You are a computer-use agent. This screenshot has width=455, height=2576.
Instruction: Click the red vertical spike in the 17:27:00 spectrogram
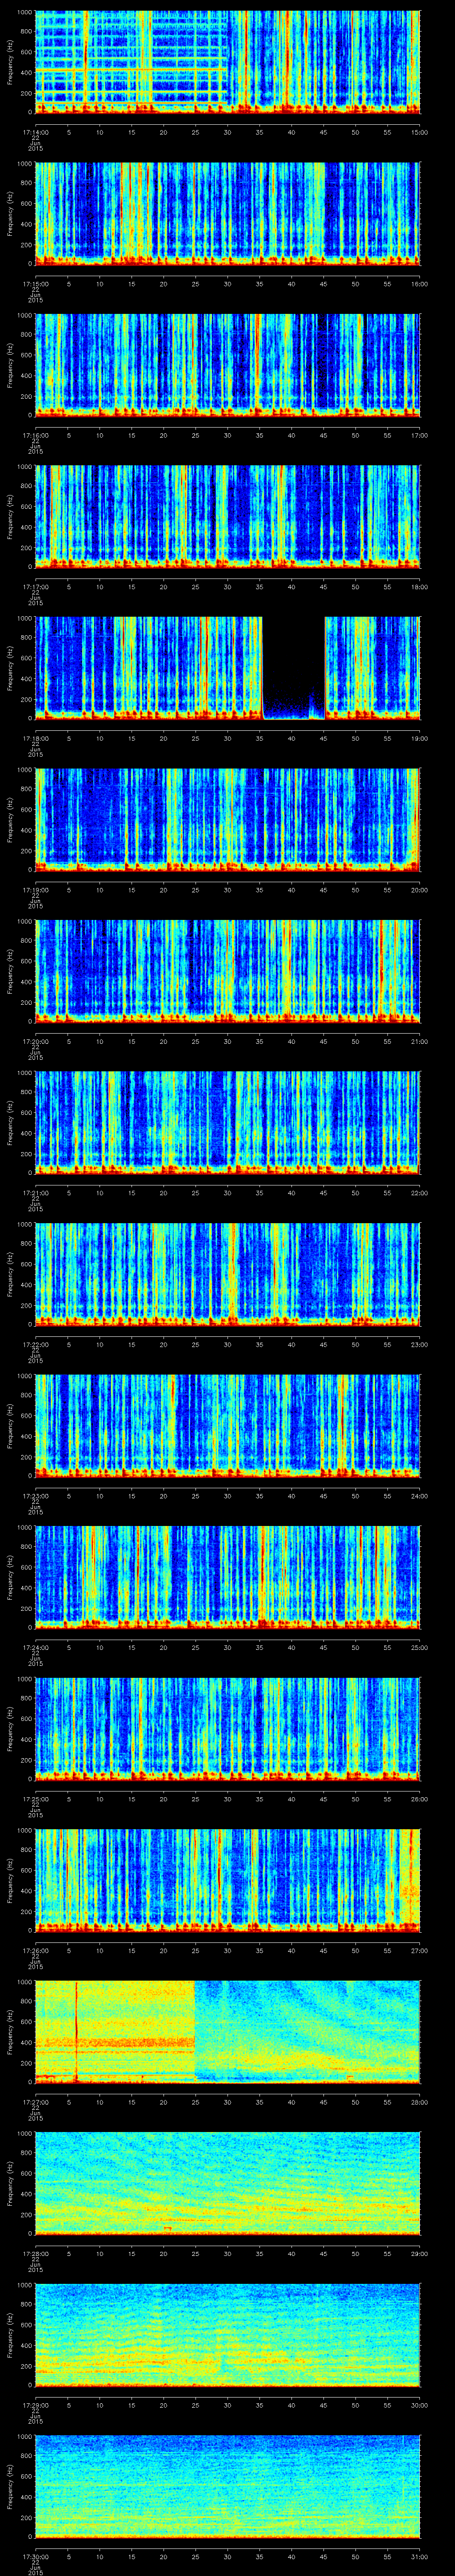click(77, 2031)
